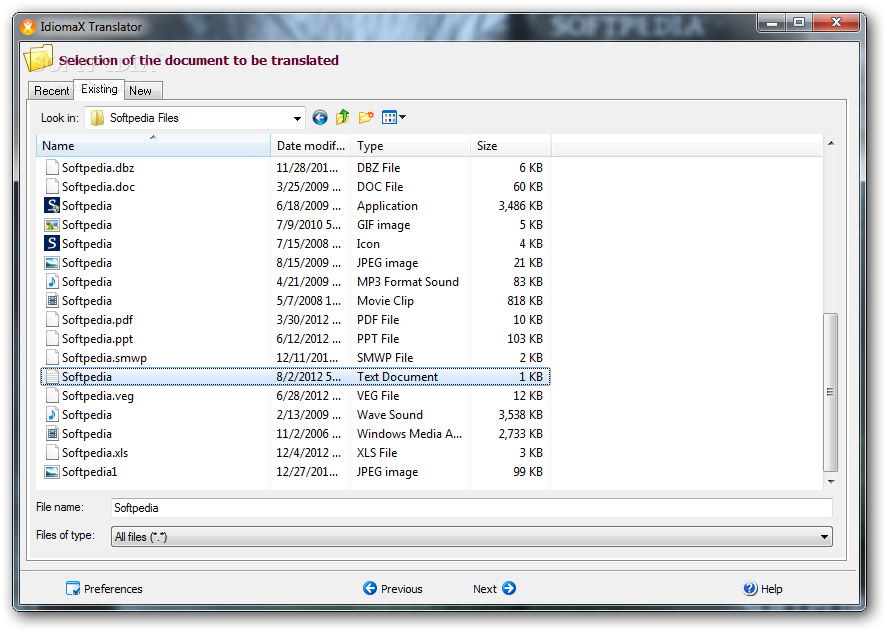Click the 3,538 KB size cell
887x632 pixels.
(x=520, y=415)
